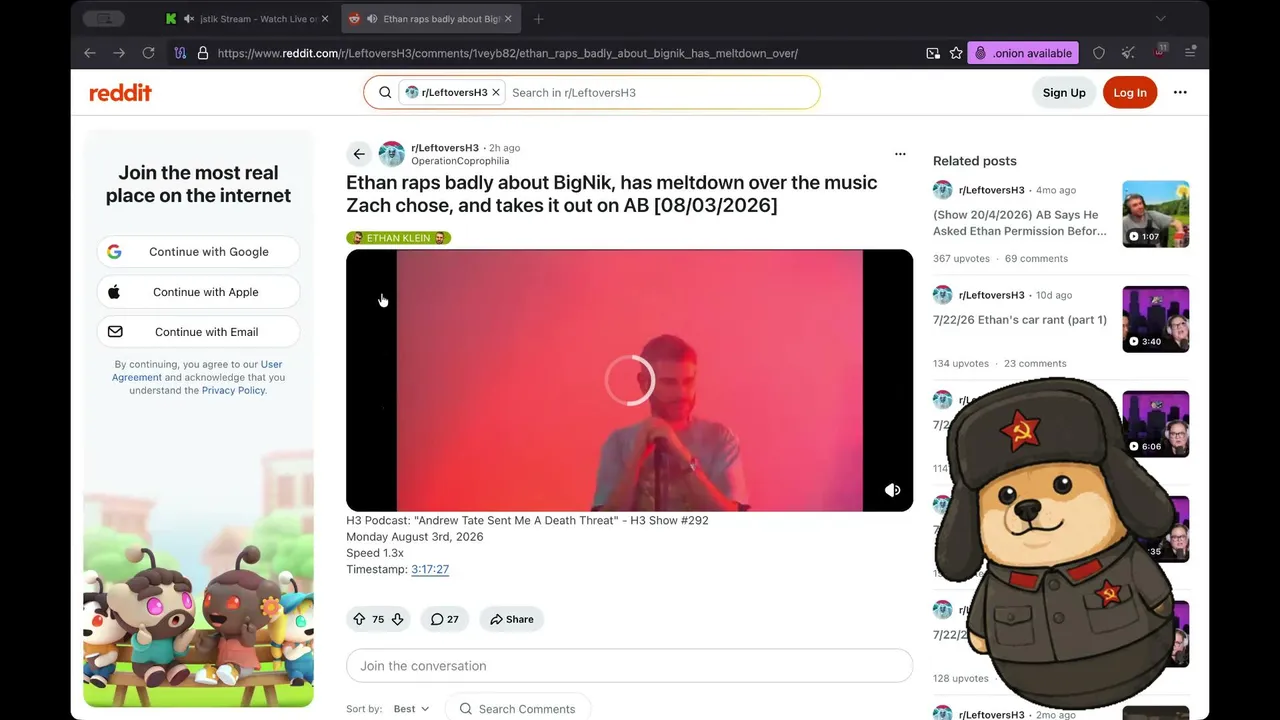Click the extension icon with red badge in toolbar

click(1160, 52)
